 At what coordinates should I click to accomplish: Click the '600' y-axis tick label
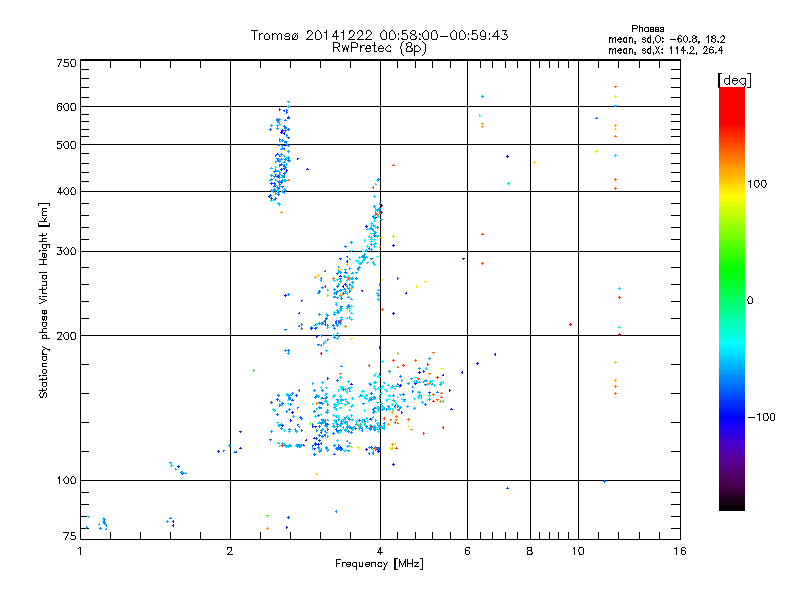[66, 107]
